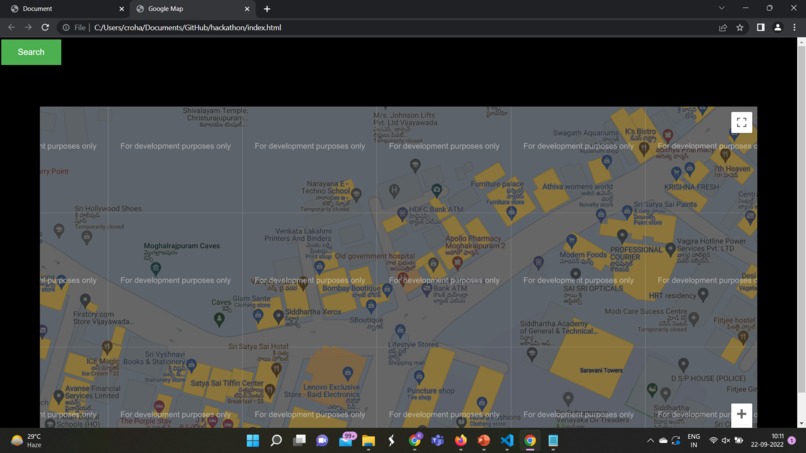
Task: Click Lifestyle Stores marker
Action: (400, 331)
